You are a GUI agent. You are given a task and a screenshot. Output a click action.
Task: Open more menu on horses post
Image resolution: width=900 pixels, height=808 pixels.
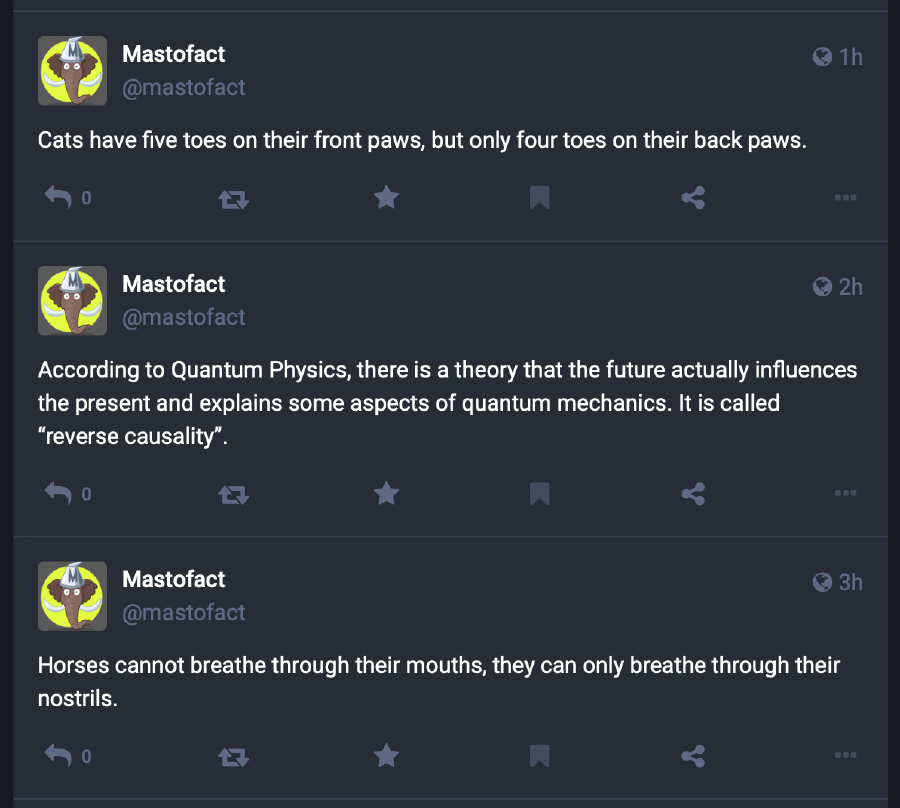click(845, 755)
